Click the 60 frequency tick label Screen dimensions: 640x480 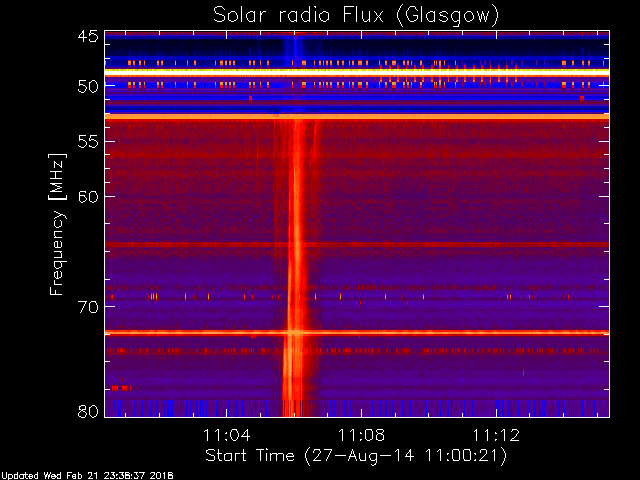click(88, 197)
